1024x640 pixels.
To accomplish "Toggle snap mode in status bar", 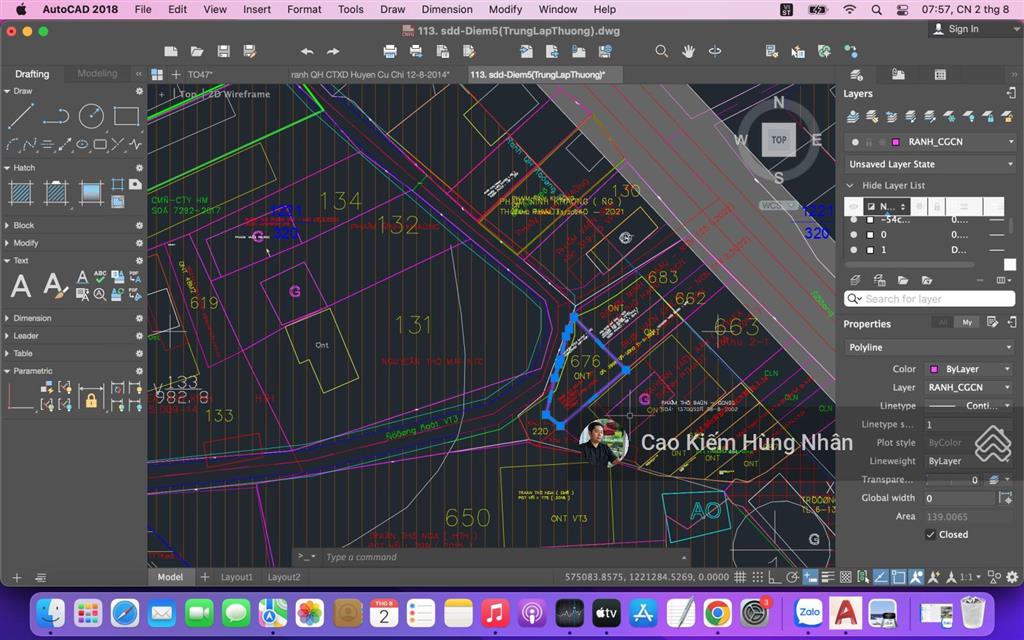I will click(758, 577).
